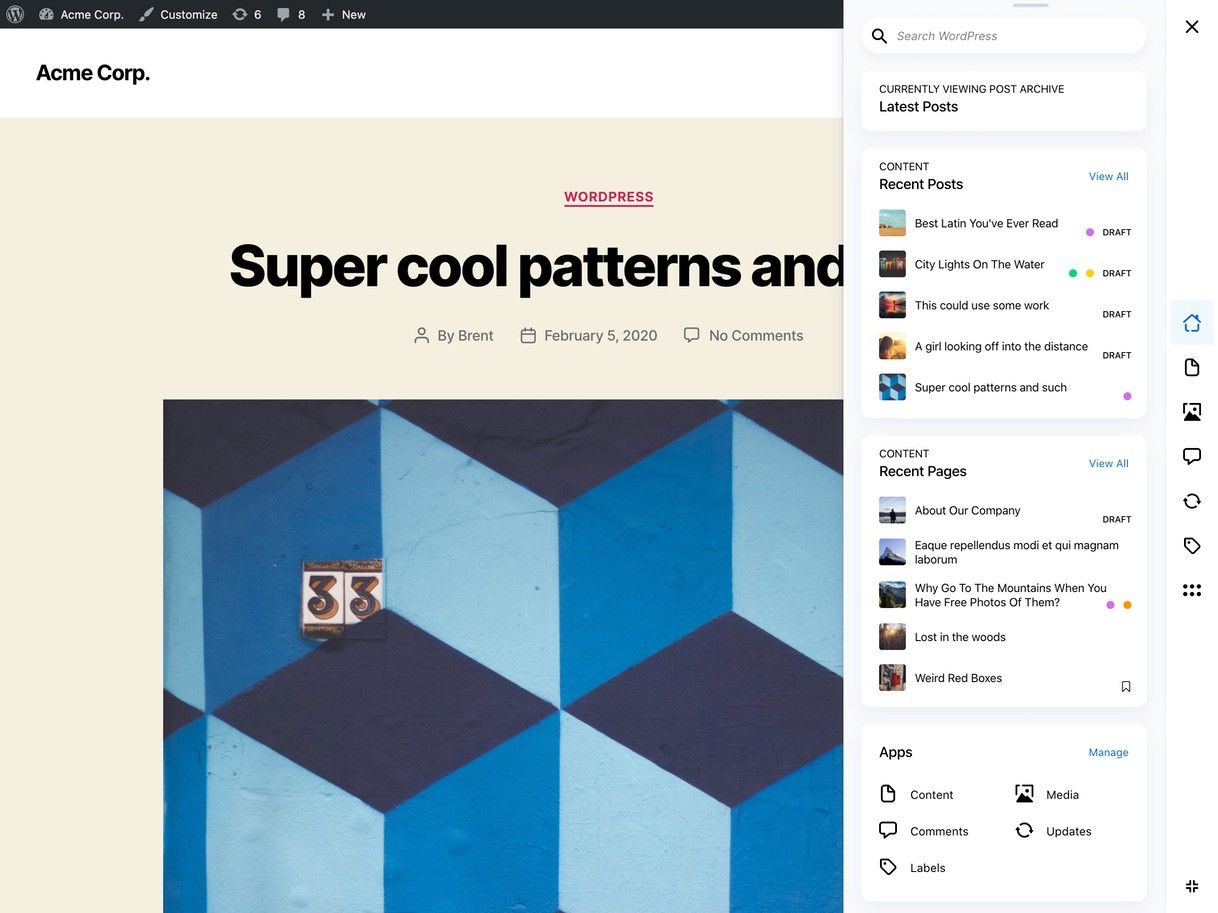Open the New content menu
Viewport: 1218px width, 913px height.
click(x=343, y=14)
